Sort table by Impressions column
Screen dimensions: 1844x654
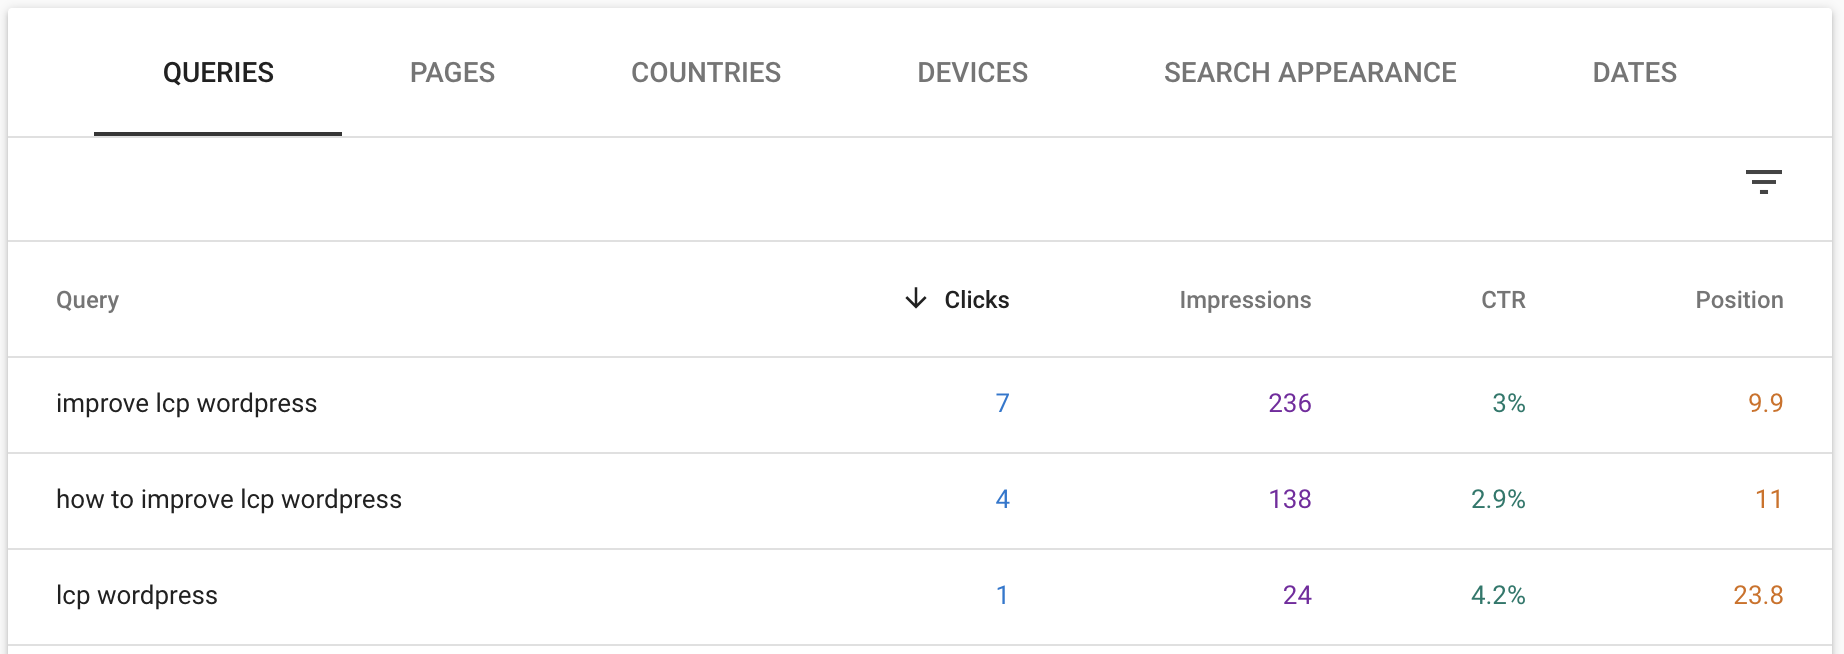pyautogui.click(x=1245, y=300)
